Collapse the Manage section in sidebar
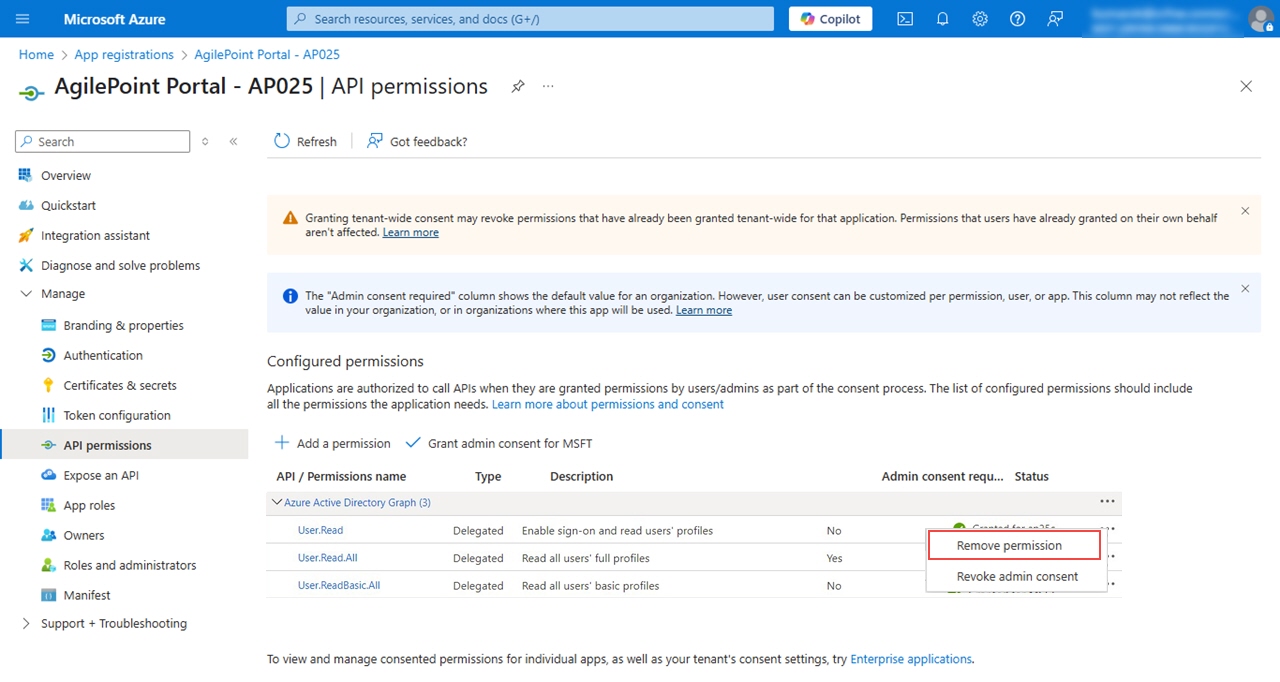The image size is (1280, 682). [x=26, y=294]
